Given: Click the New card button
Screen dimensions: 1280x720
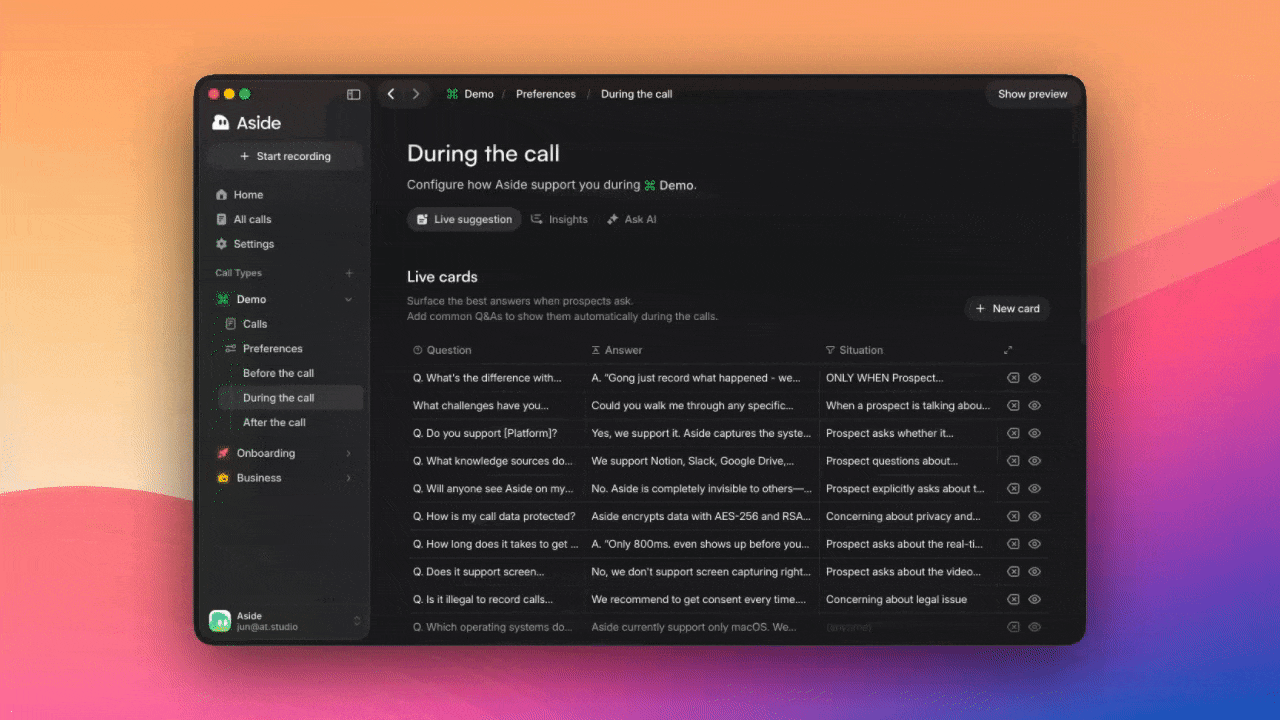Looking at the screenshot, I should pyautogui.click(x=1007, y=309).
